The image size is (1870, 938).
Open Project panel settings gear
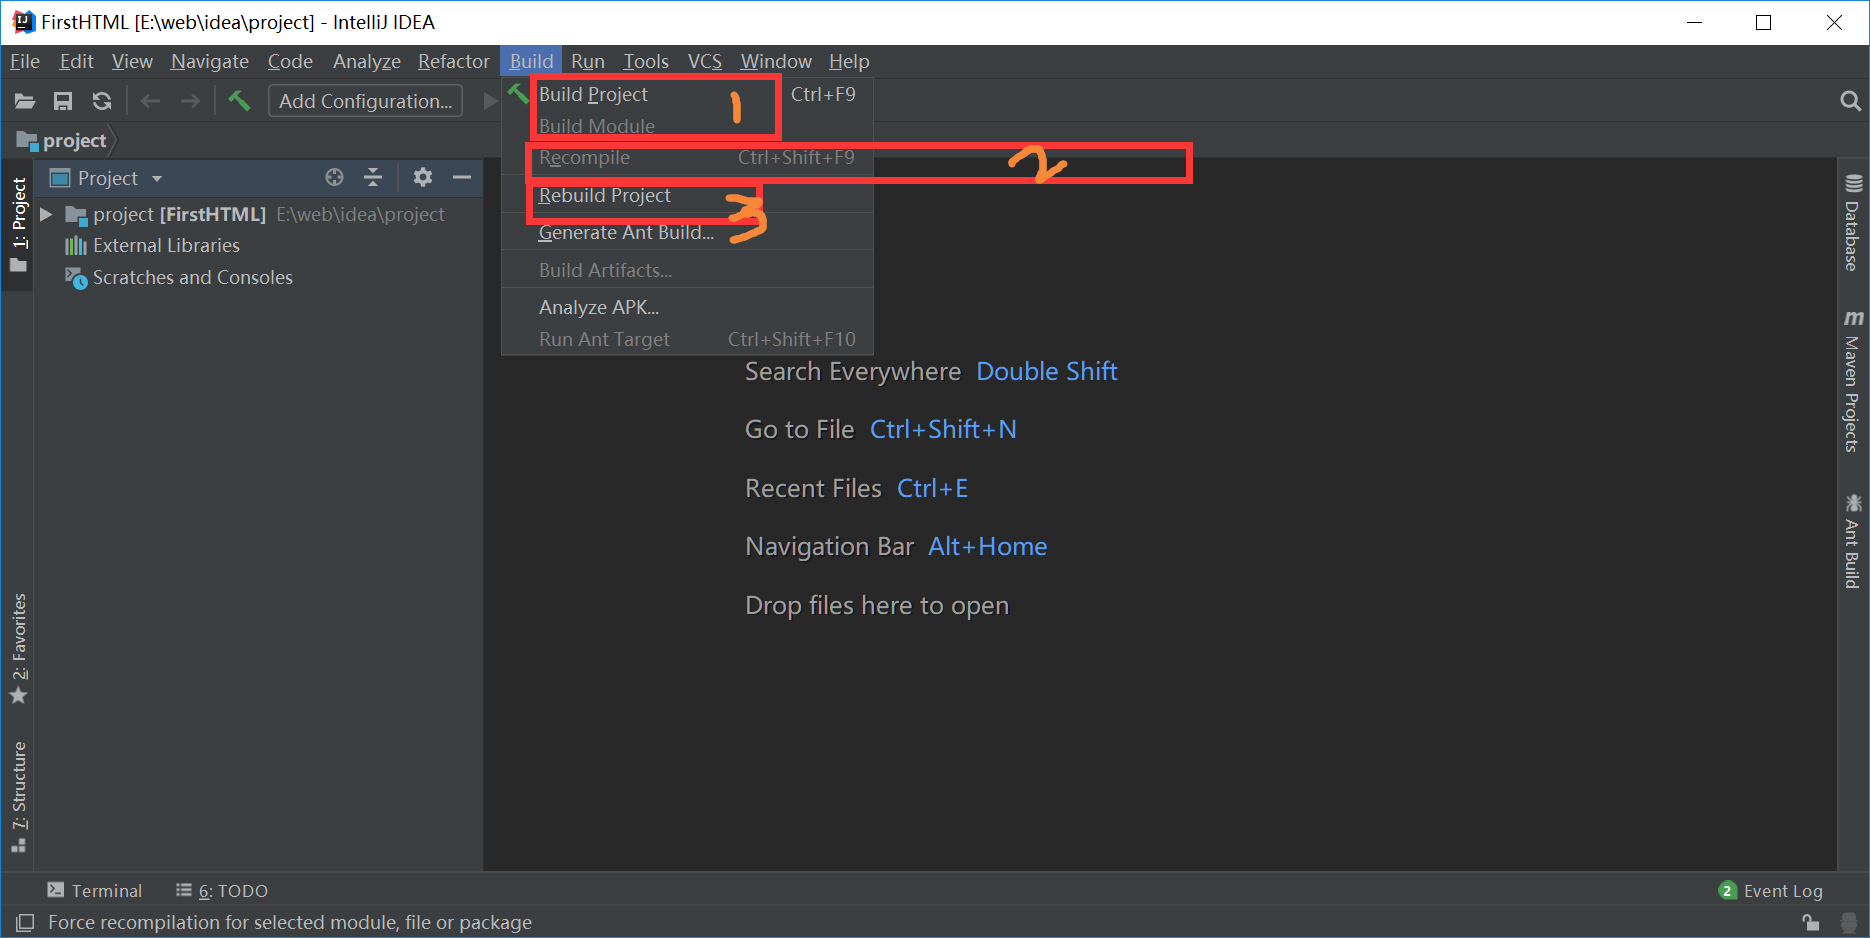click(x=422, y=177)
